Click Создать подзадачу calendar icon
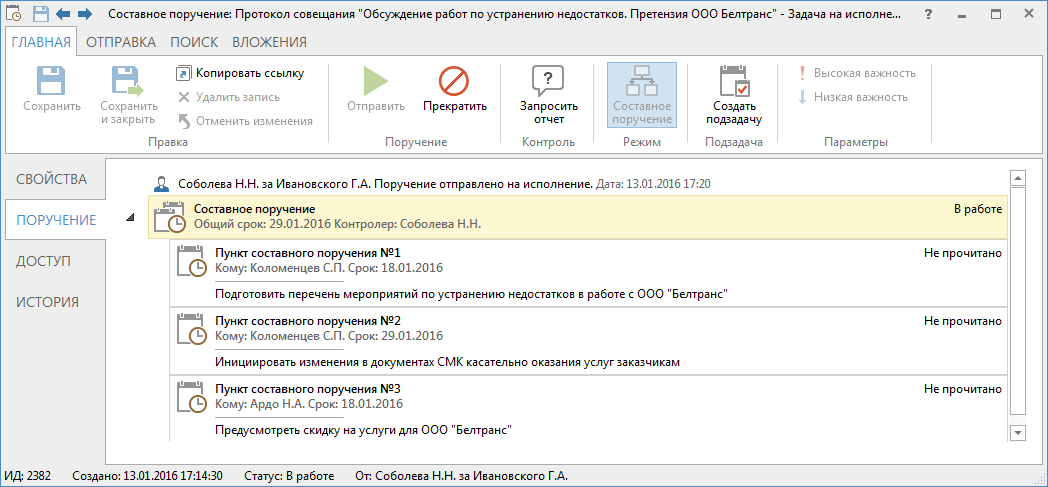This screenshot has width=1048, height=487. 734,82
